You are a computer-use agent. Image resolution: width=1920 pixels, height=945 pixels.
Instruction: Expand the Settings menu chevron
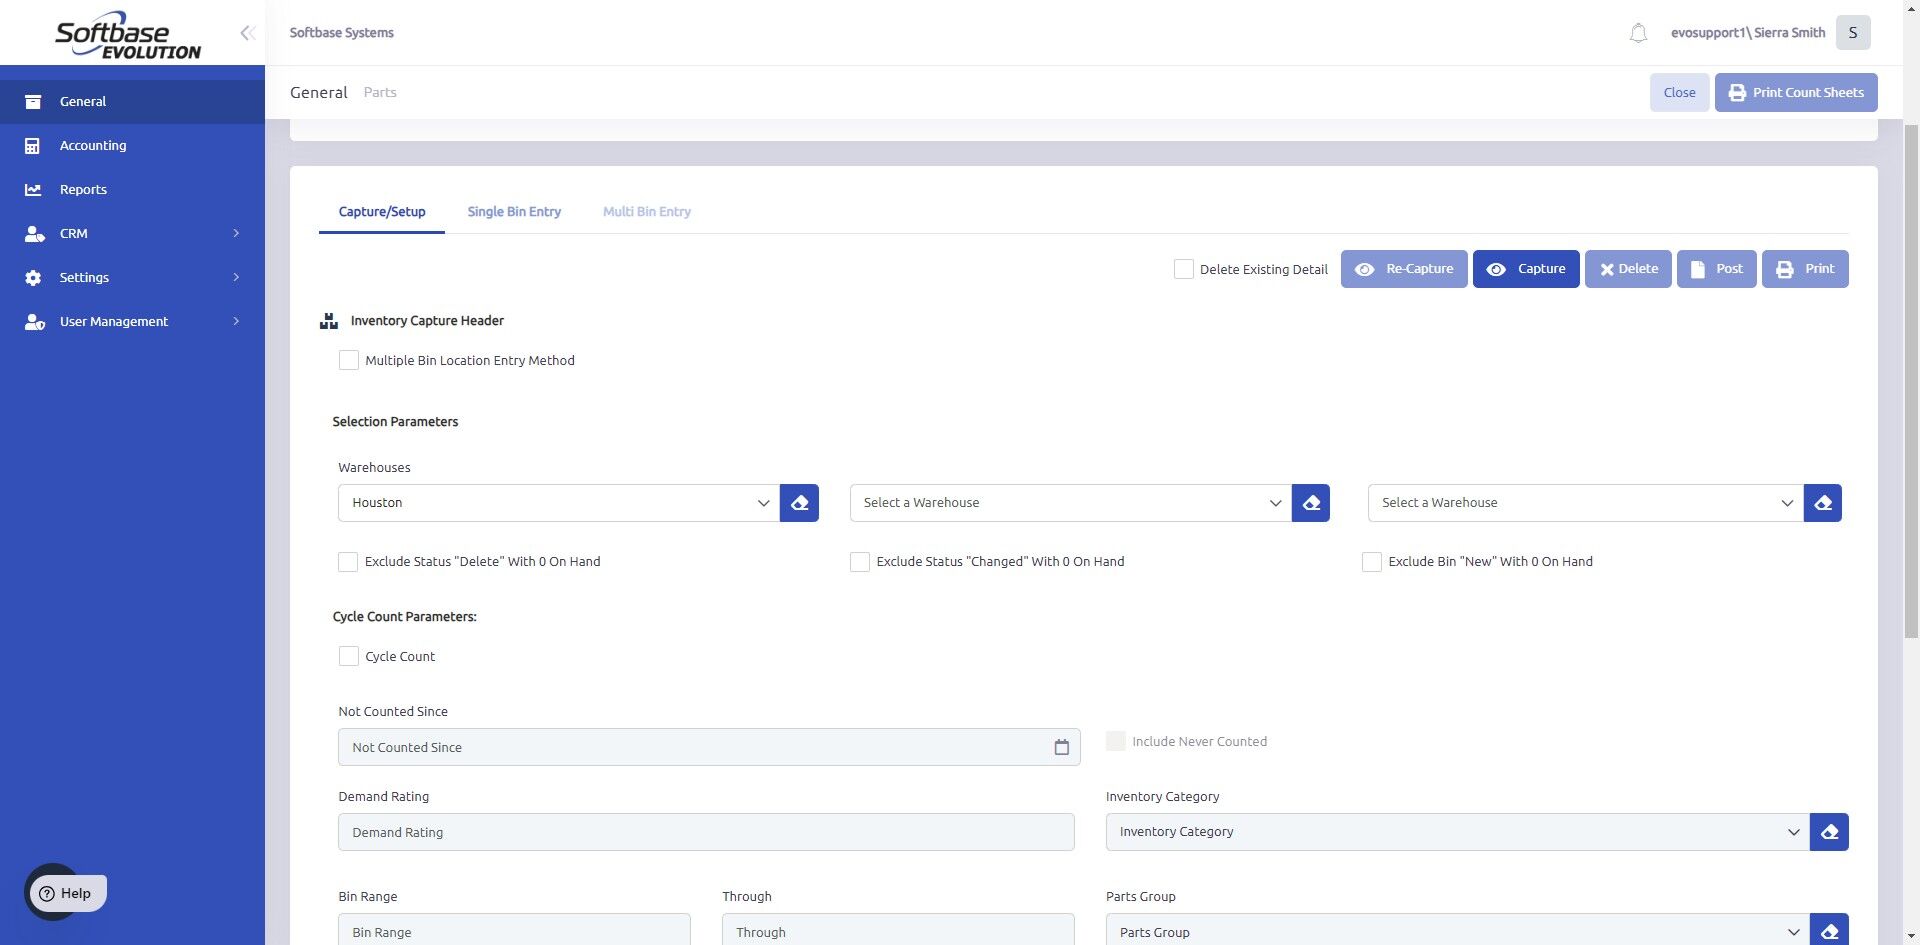coord(236,278)
